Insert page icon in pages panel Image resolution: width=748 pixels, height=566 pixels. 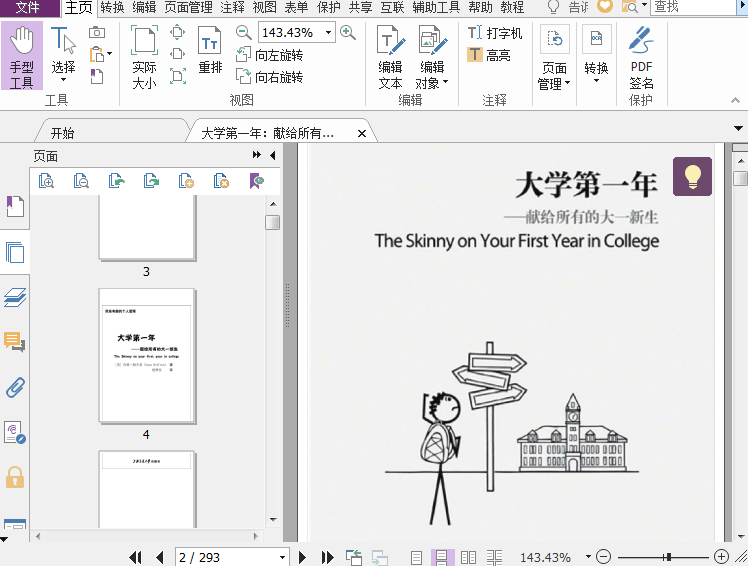[186, 181]
